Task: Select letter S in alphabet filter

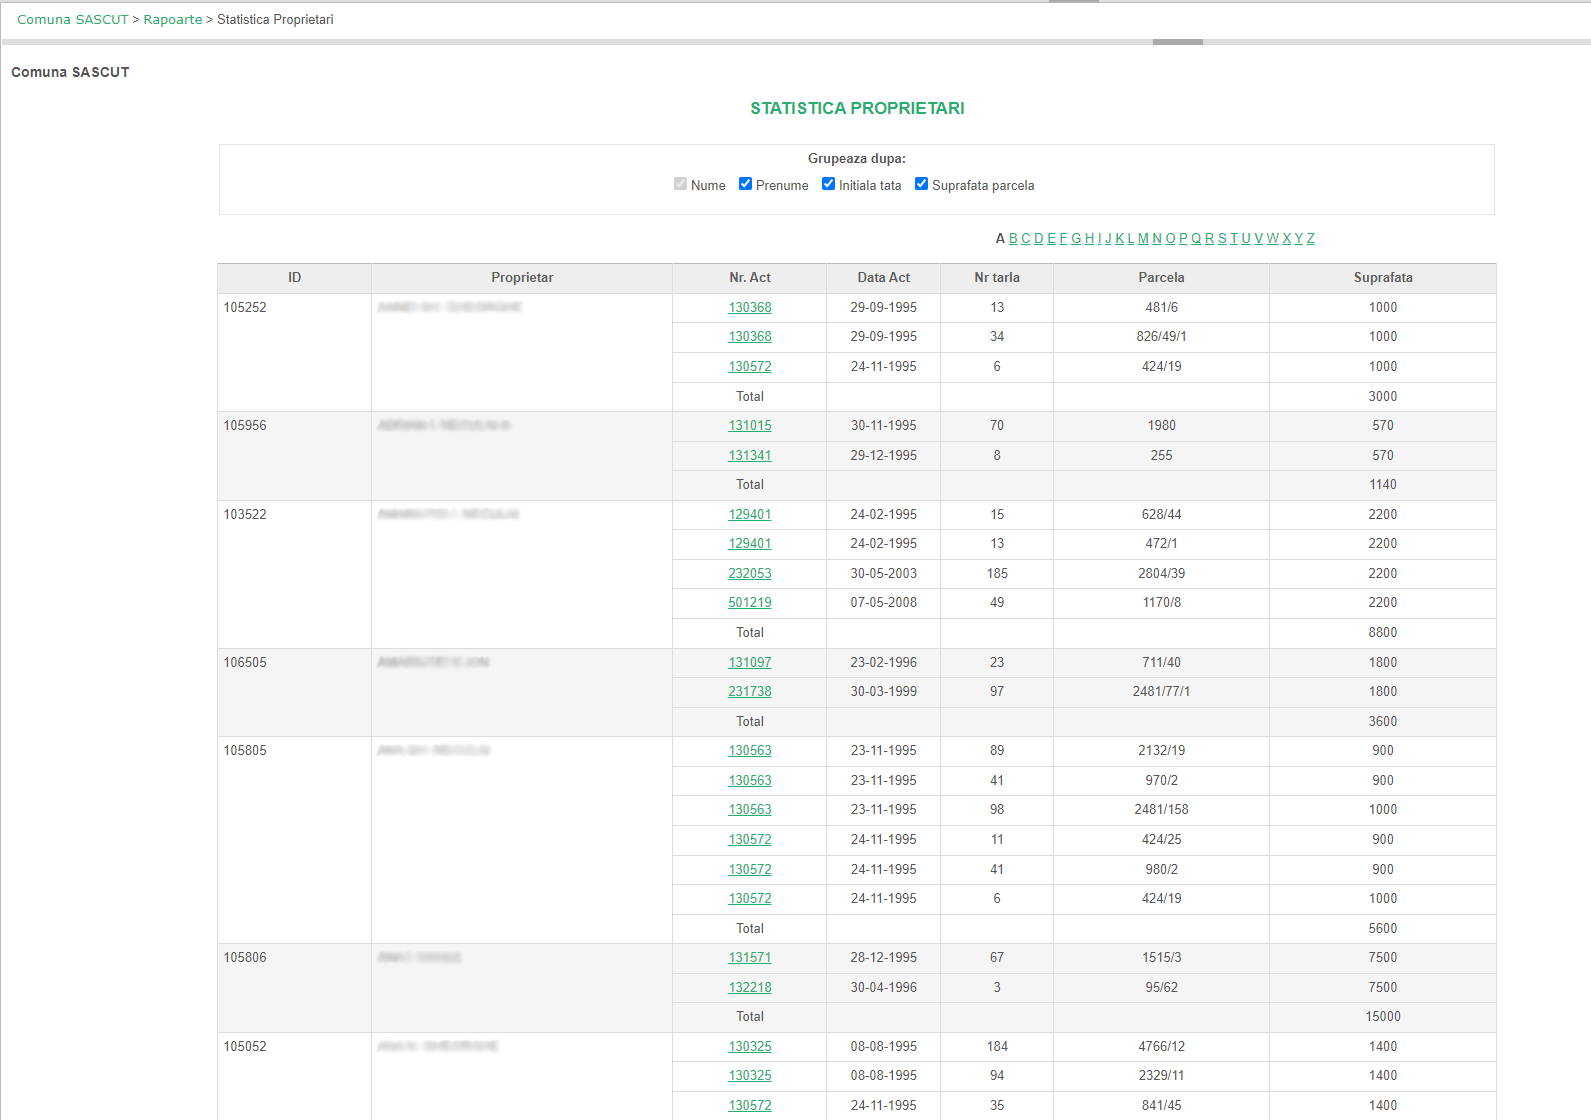Action: point(1222,239)
